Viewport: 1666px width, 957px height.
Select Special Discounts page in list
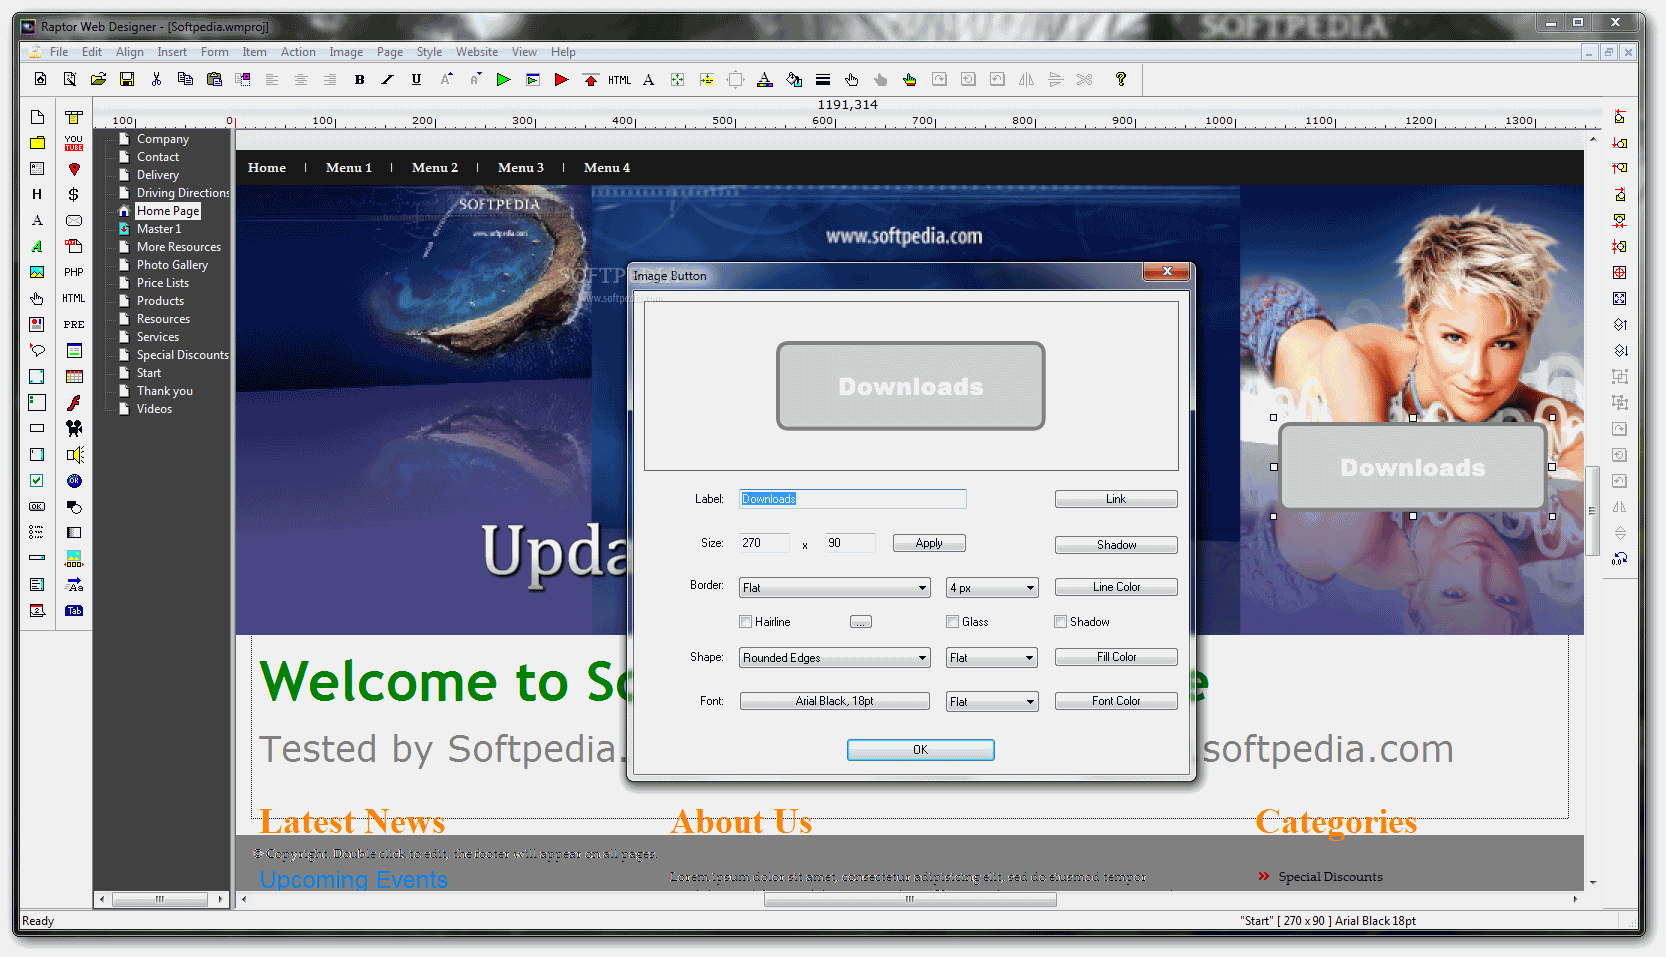(182, 355)
